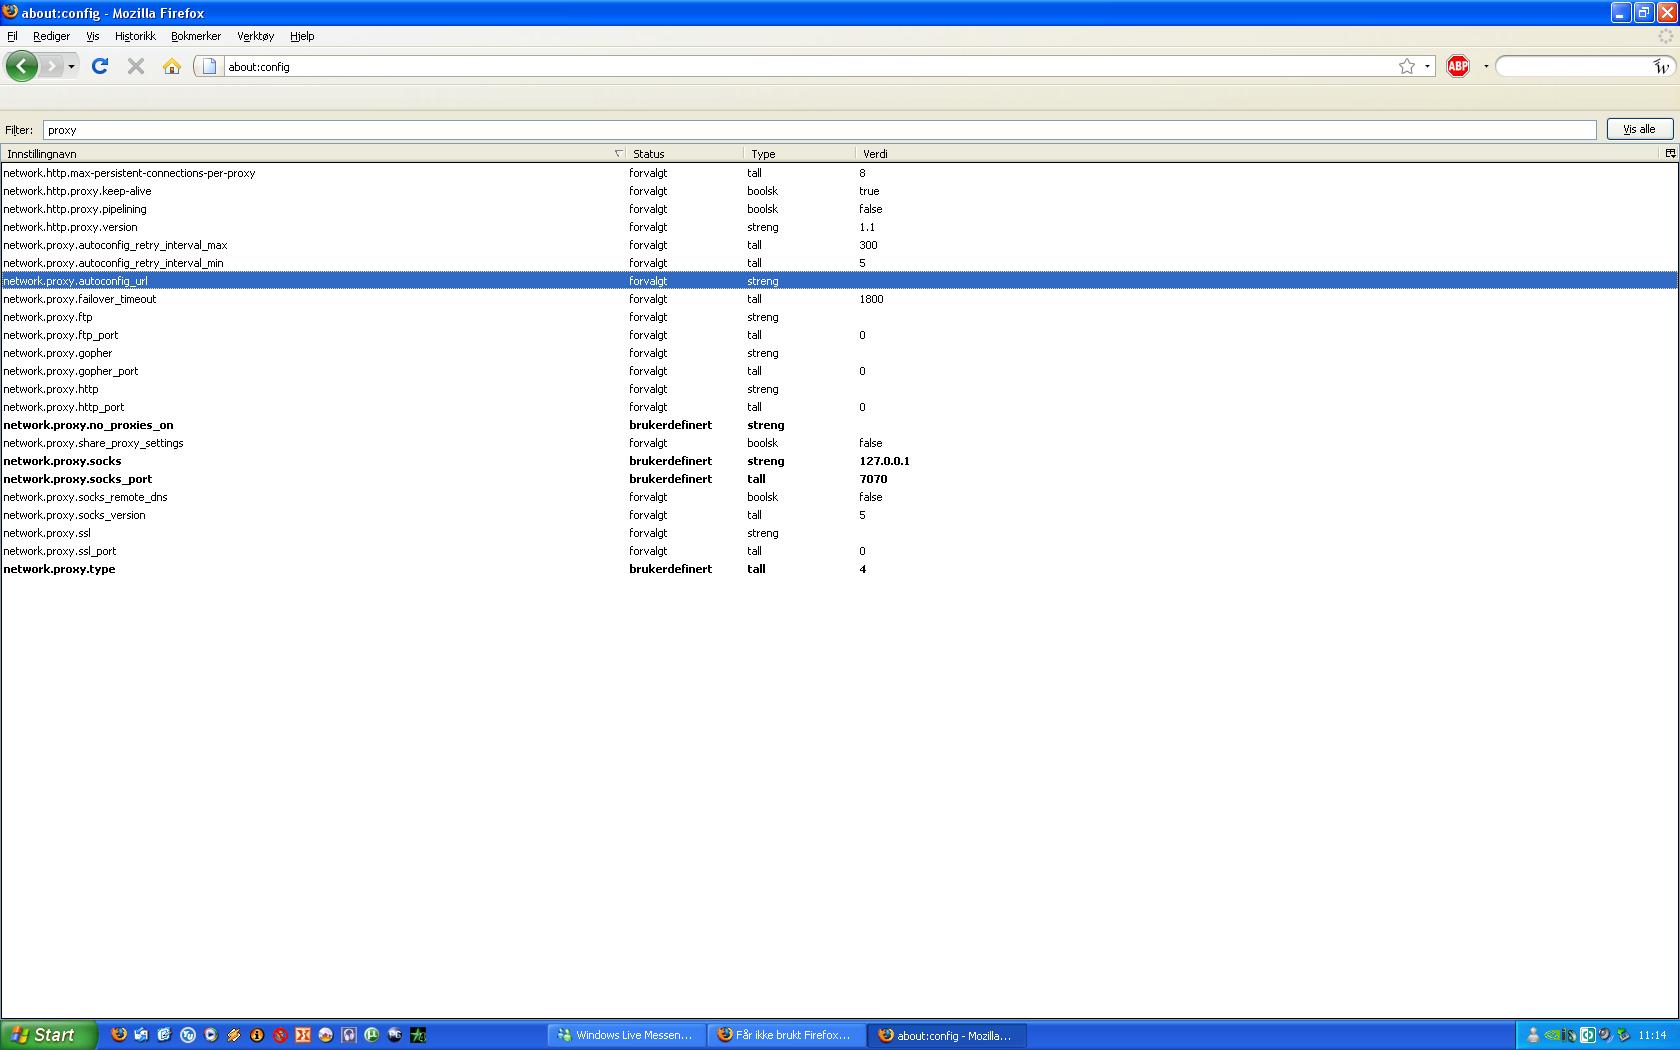Switch to Windows Live Messenger taskbar button

(x=625, y=1035)
